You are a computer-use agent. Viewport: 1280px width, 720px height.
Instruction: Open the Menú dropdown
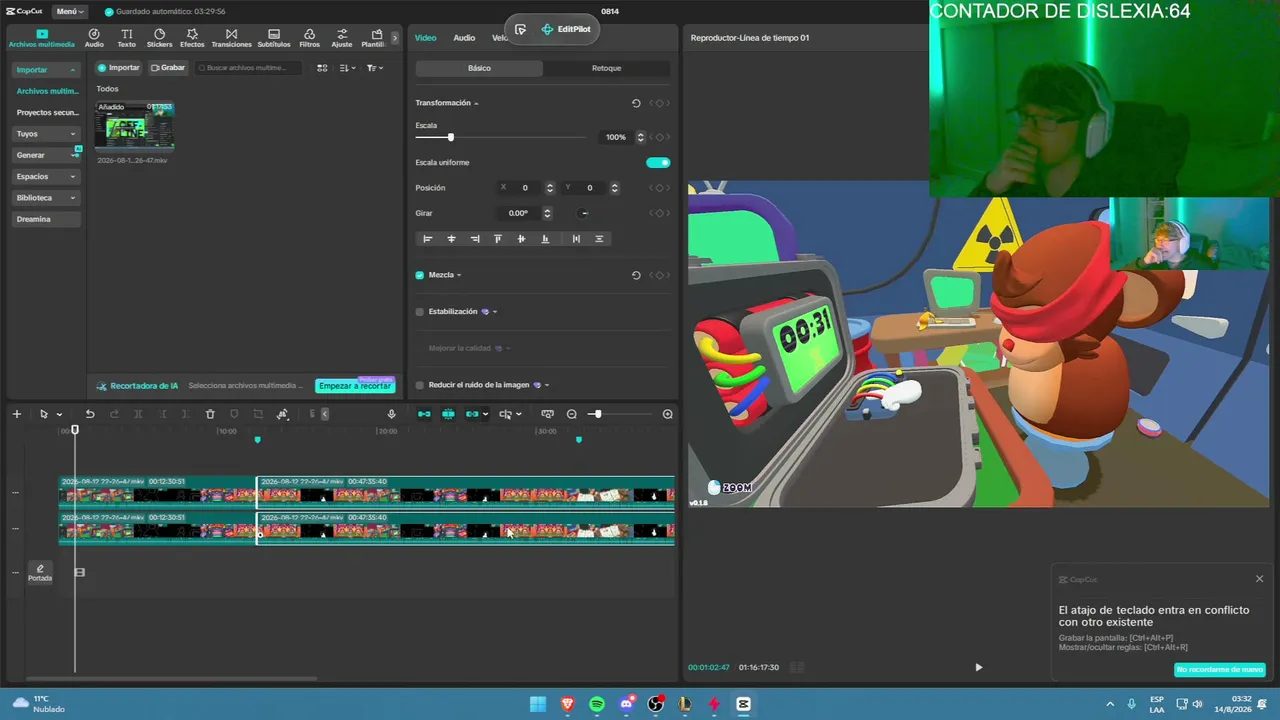pos(70,12)
